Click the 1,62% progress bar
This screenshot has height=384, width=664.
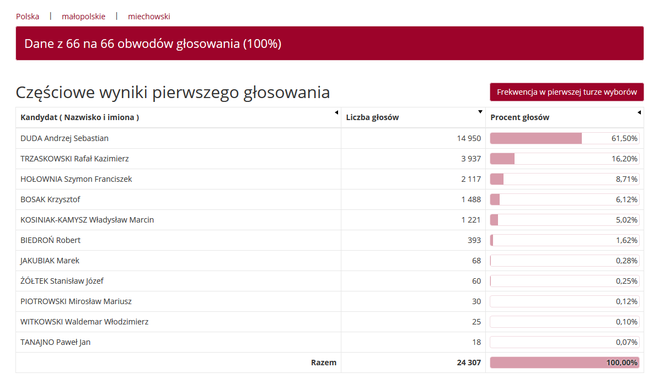pyautogui.click(x=564, y=240)
